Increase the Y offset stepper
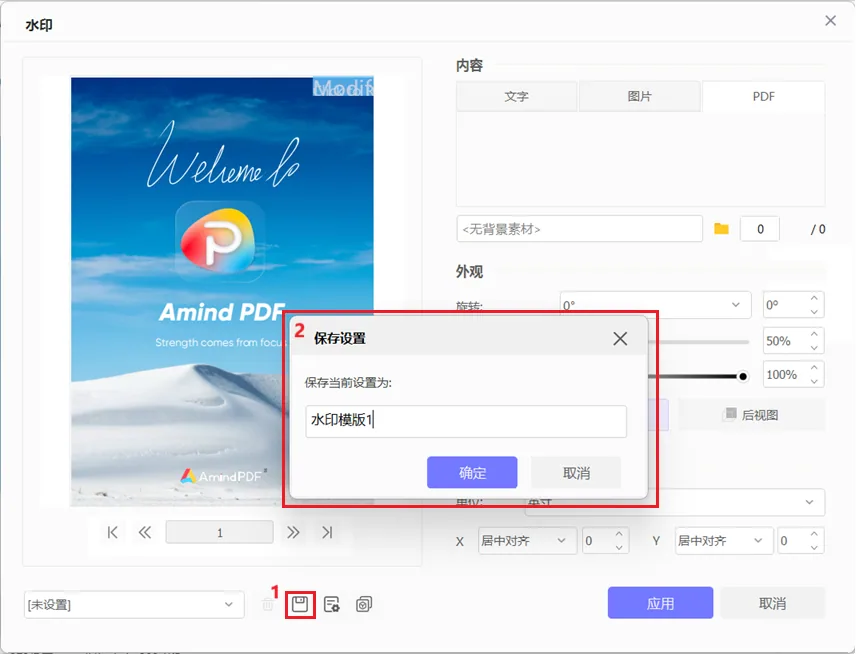Image resolution: width=856 pixels, height=654 pixels. click(814, 533)
